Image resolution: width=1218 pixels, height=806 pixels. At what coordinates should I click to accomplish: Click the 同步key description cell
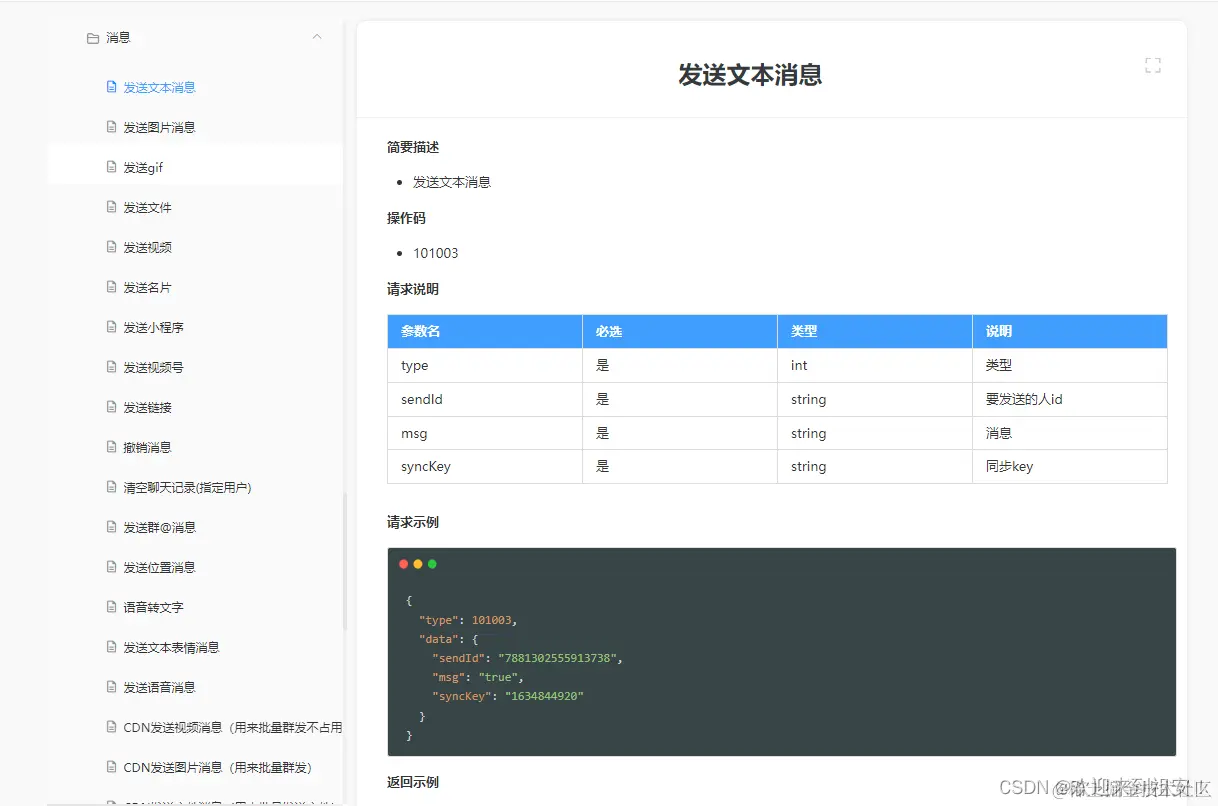pyautogui.click(x=1070, y=466)
